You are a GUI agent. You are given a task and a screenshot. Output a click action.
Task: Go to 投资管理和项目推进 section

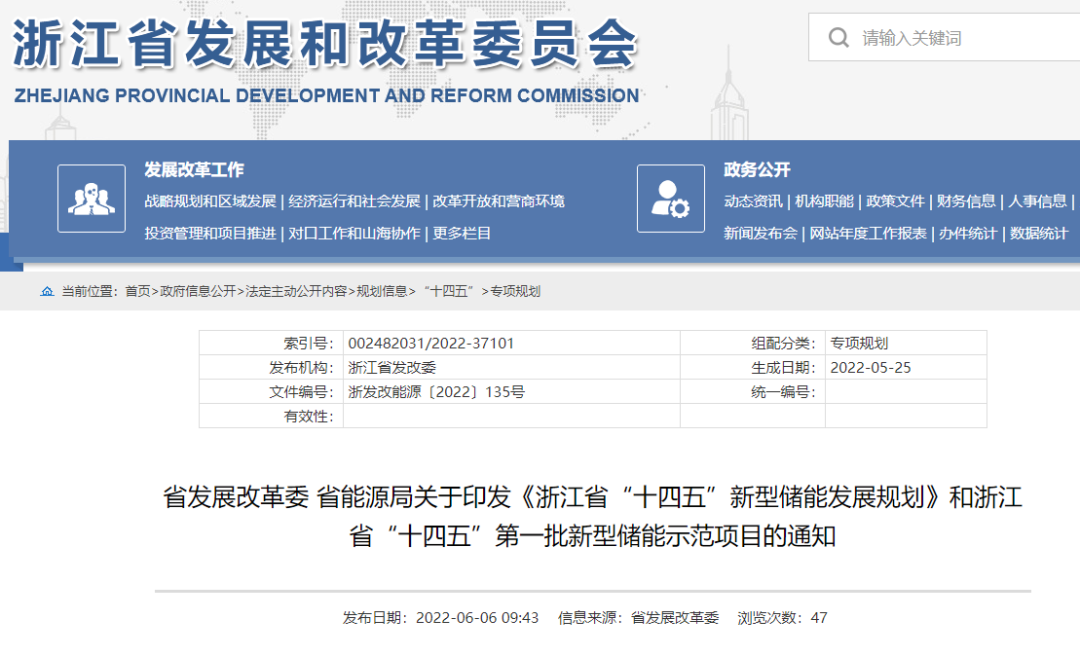pyautogui.click(x=210, y=233)
